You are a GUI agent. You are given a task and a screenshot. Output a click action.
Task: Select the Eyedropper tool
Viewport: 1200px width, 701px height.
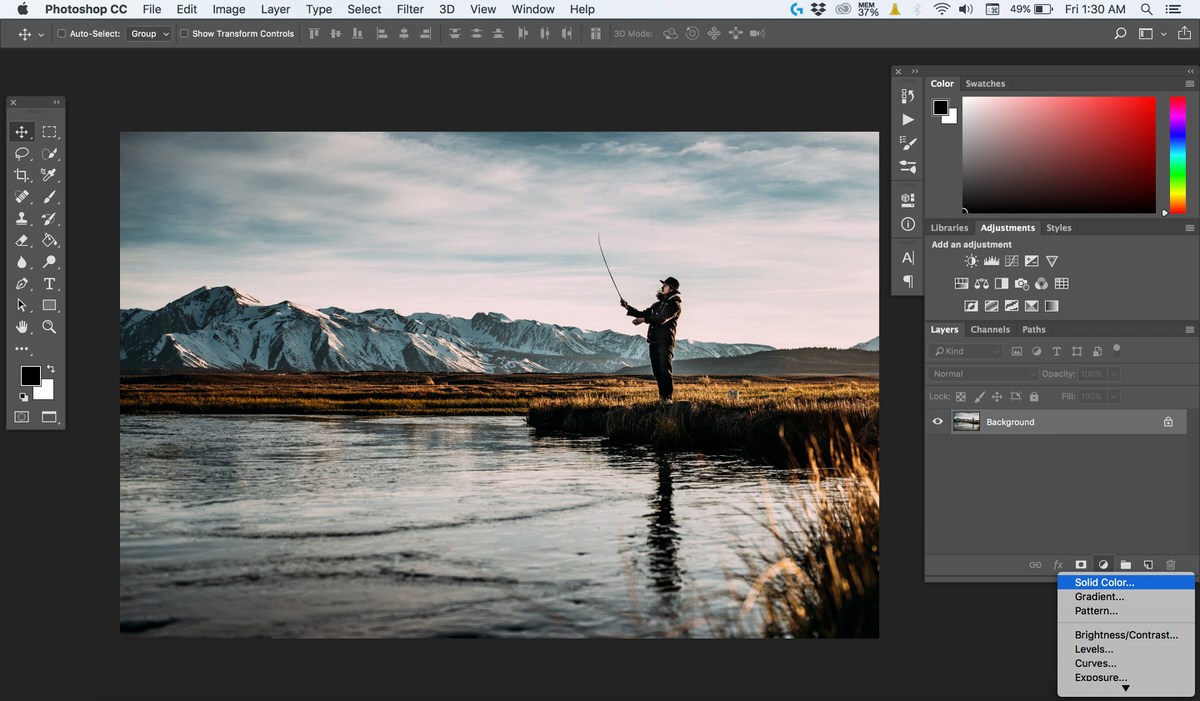click(x=49, y=175)
